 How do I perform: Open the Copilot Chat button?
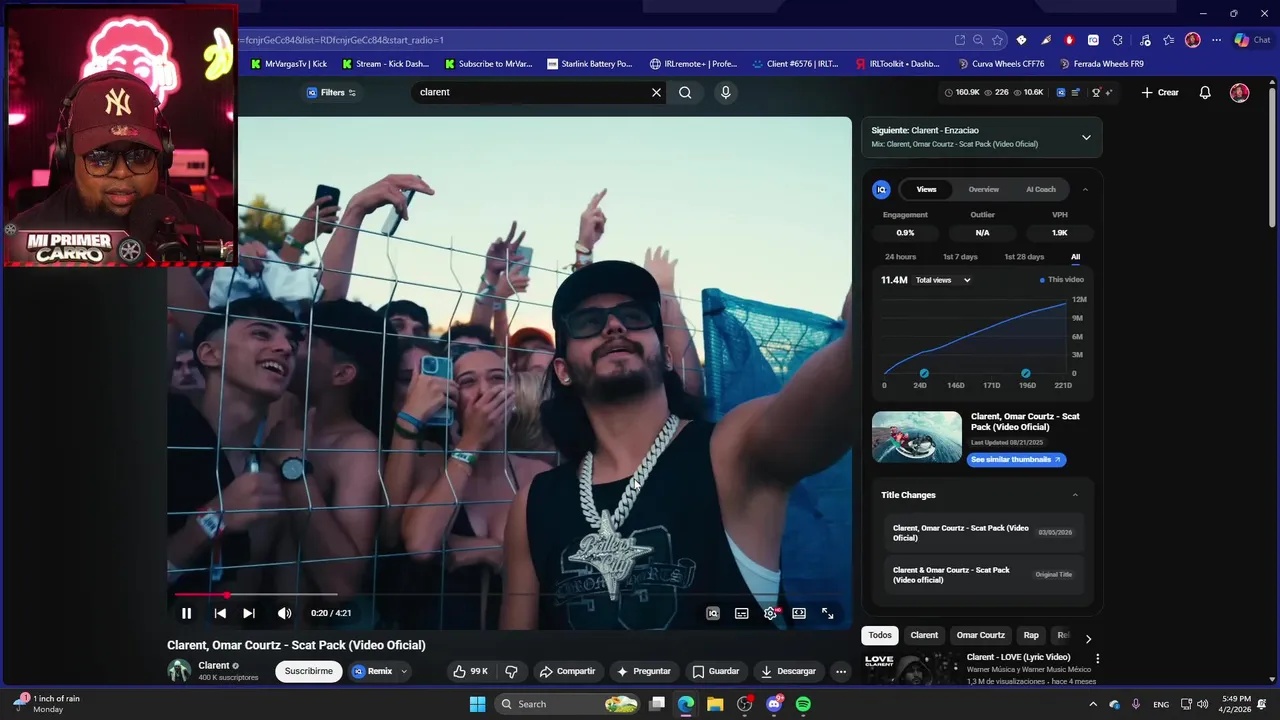[1253, 40]
